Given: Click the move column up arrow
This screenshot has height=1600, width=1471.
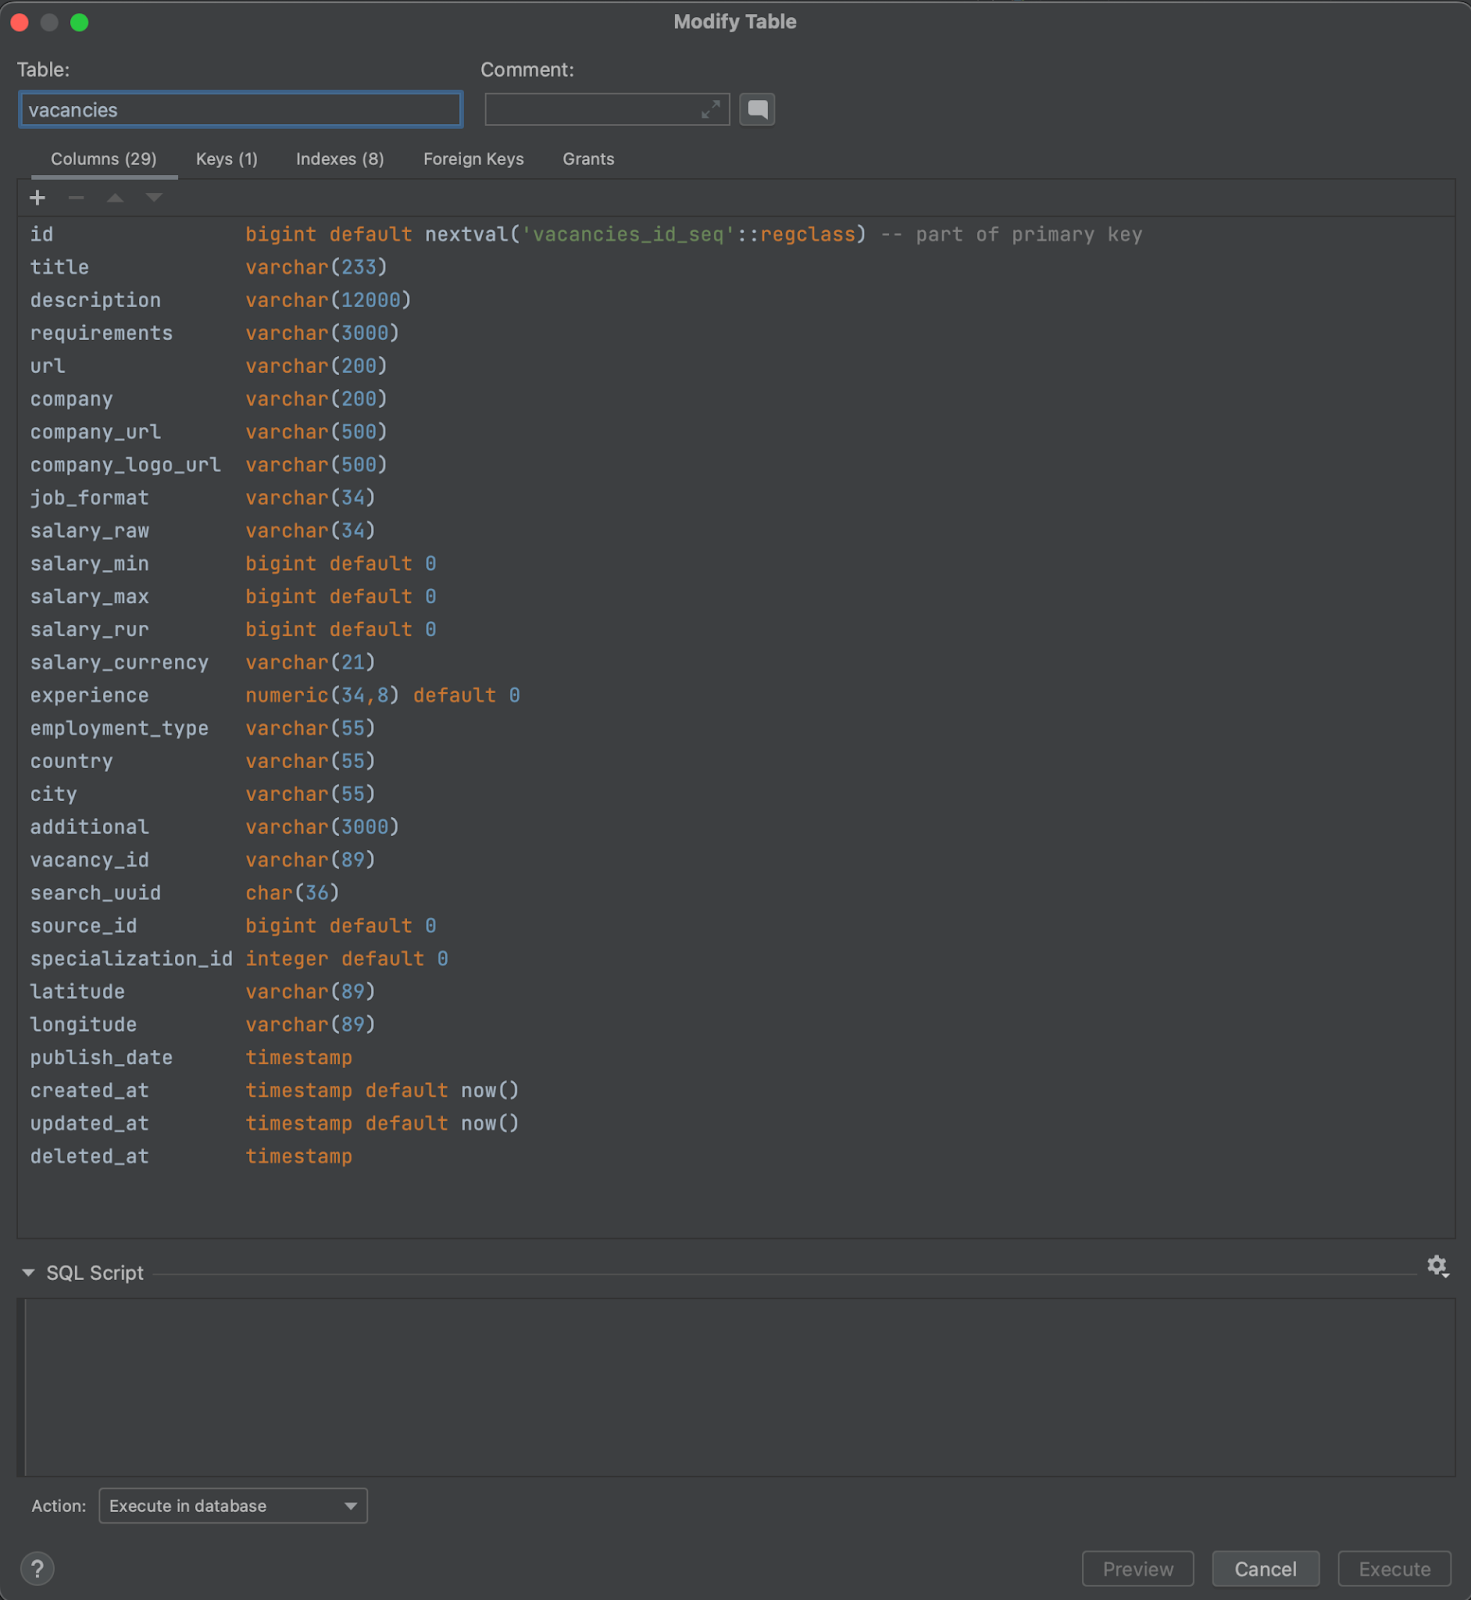Looking at the screenshot, I should (115, 198).
